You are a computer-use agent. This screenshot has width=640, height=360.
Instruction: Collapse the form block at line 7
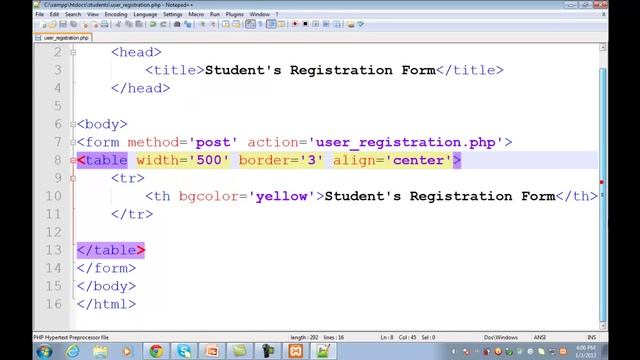pos(73,142)
